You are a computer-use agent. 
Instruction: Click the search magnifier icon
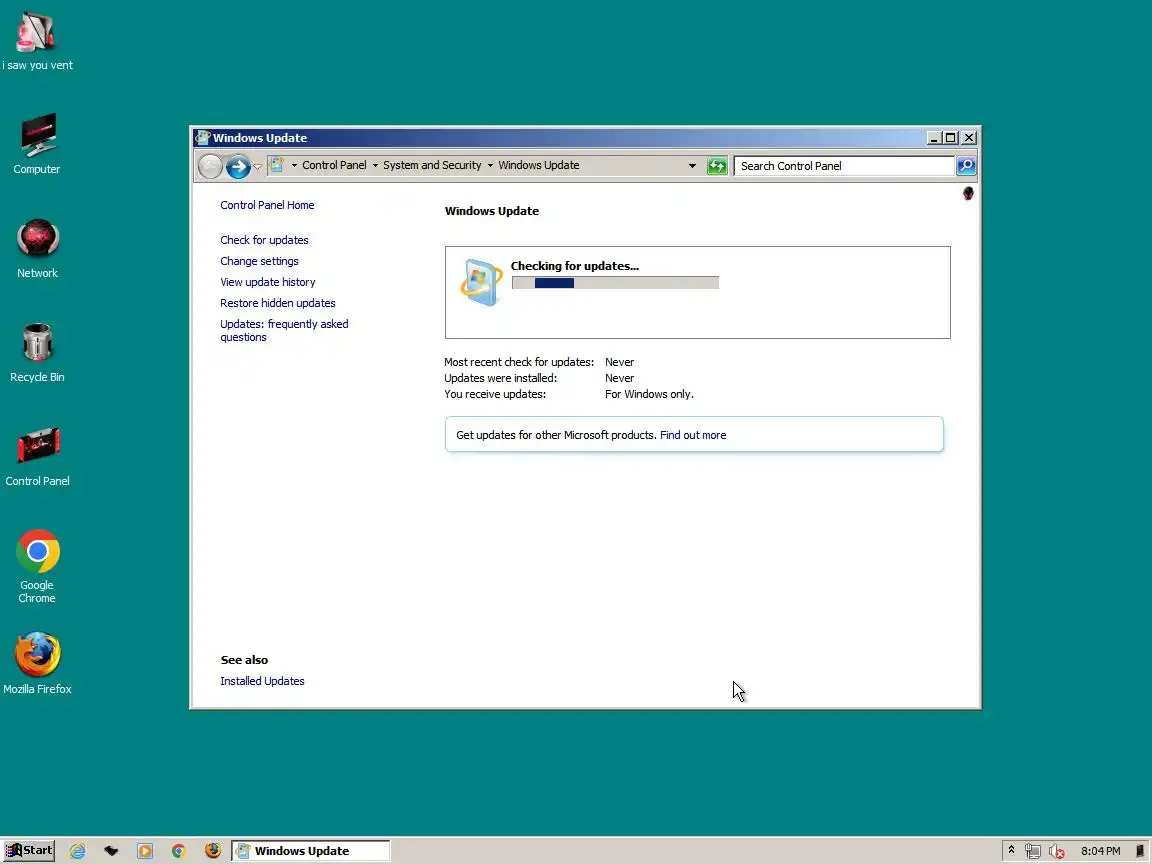coord(966,166)
